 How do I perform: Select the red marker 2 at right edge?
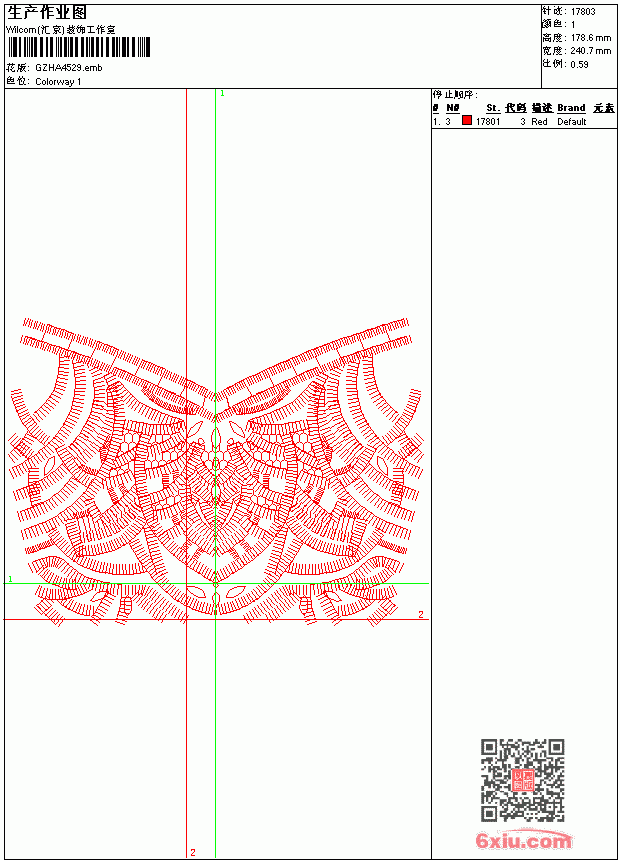421,614
